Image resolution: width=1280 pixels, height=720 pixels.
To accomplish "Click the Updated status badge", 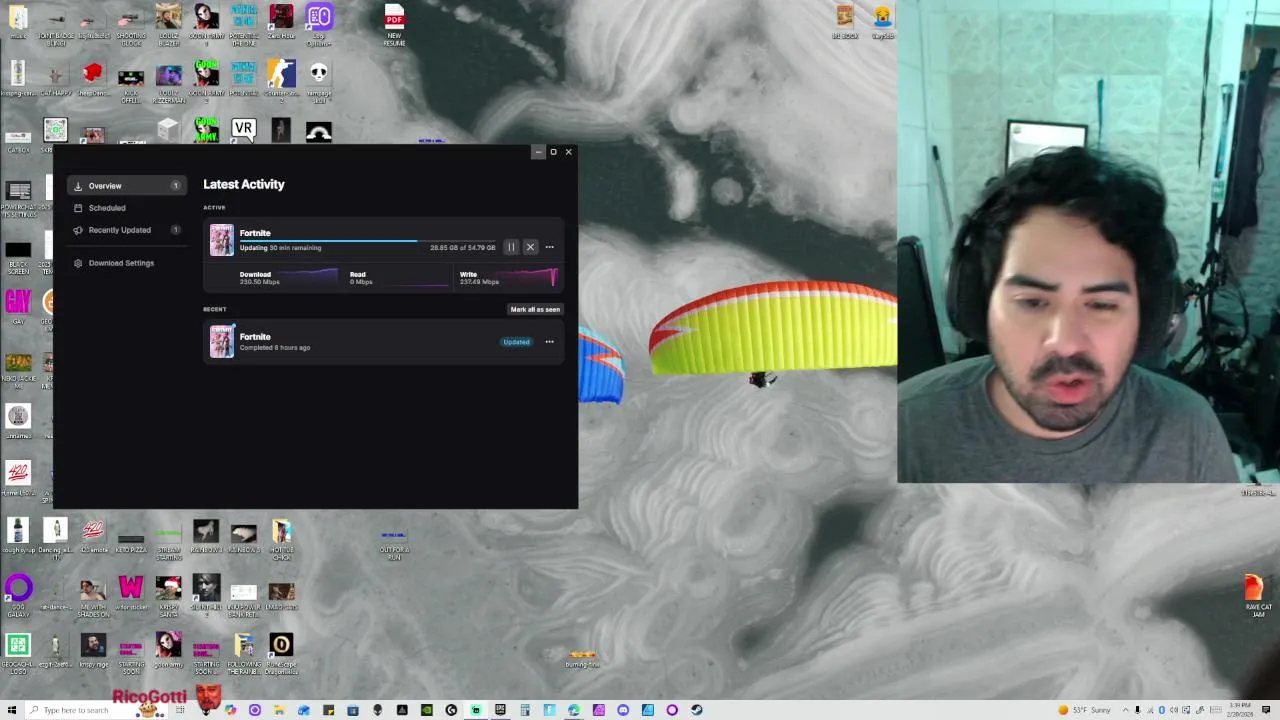I will coord(516,342).
